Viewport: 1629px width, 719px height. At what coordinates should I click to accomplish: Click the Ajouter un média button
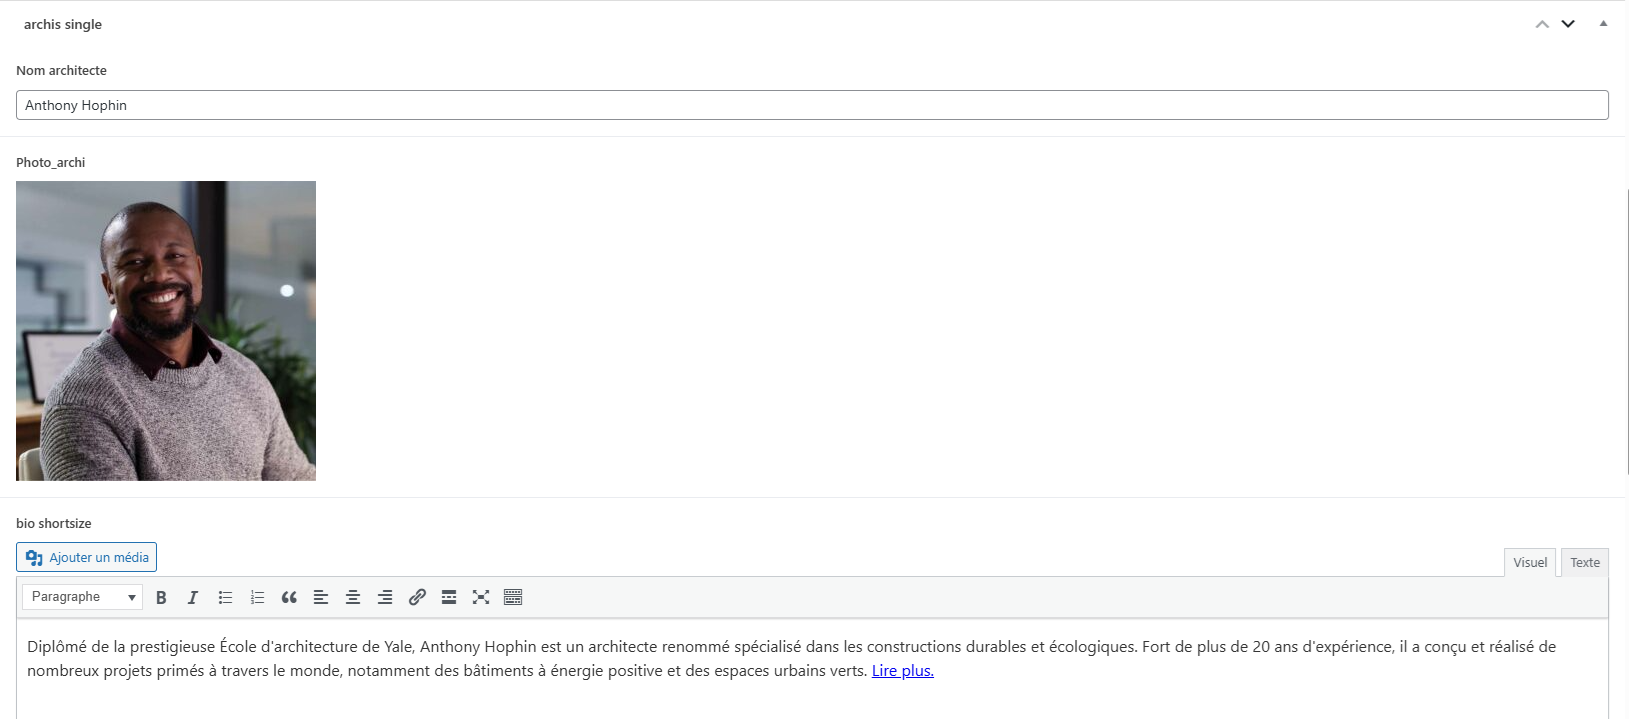click(x=87, y=557)
